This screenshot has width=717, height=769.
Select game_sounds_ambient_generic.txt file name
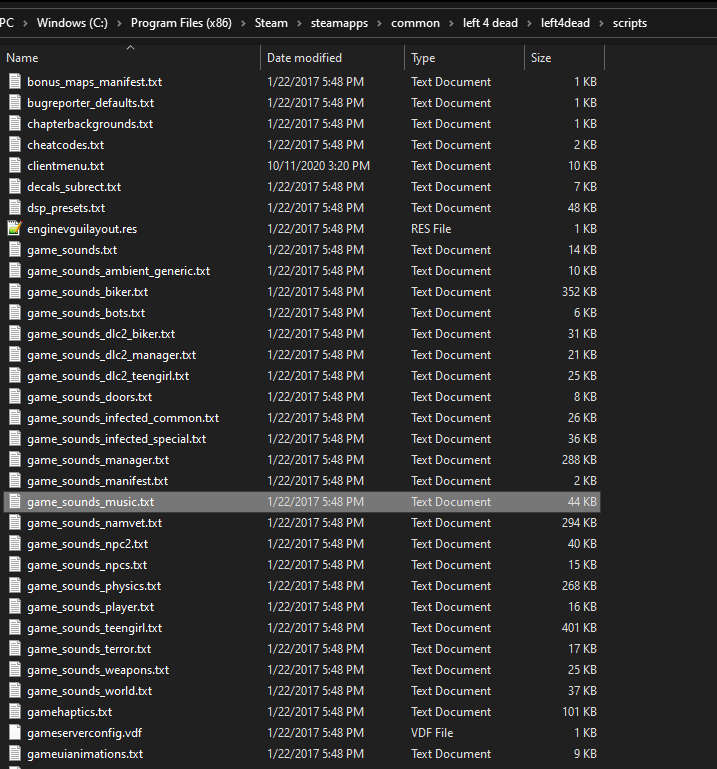(x=119, y=271)
